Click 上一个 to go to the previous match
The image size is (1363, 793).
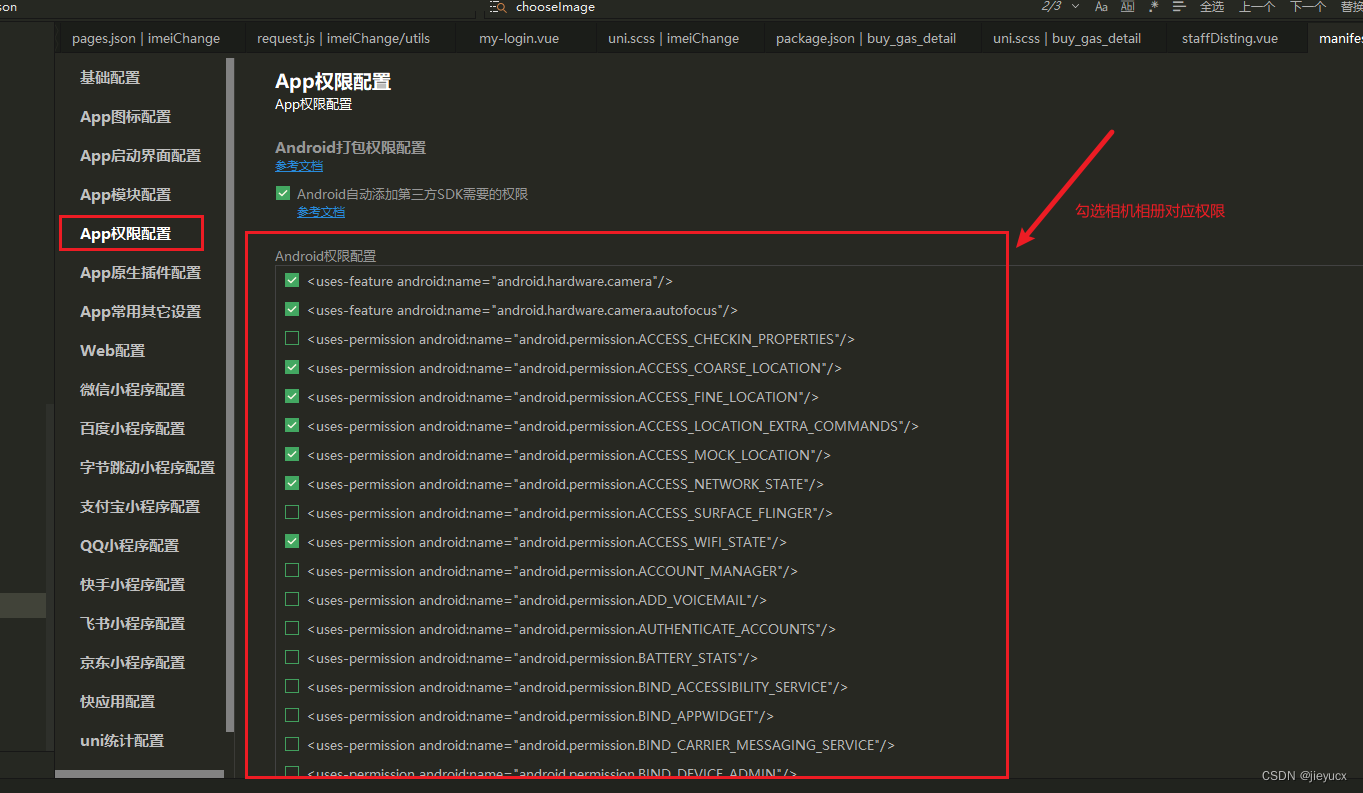[x=1257, y=7]
